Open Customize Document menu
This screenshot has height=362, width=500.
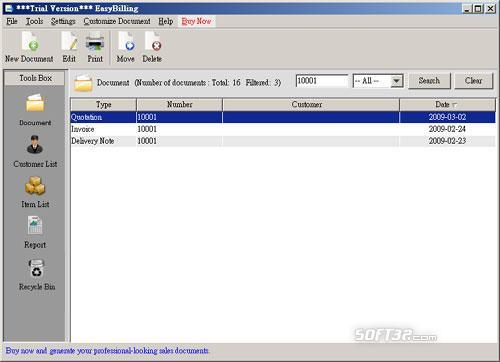coord(117,21)
